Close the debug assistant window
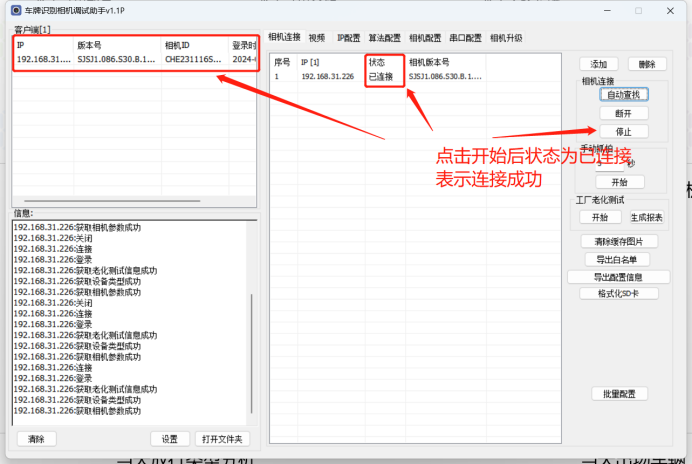 (x=670, y=11)
